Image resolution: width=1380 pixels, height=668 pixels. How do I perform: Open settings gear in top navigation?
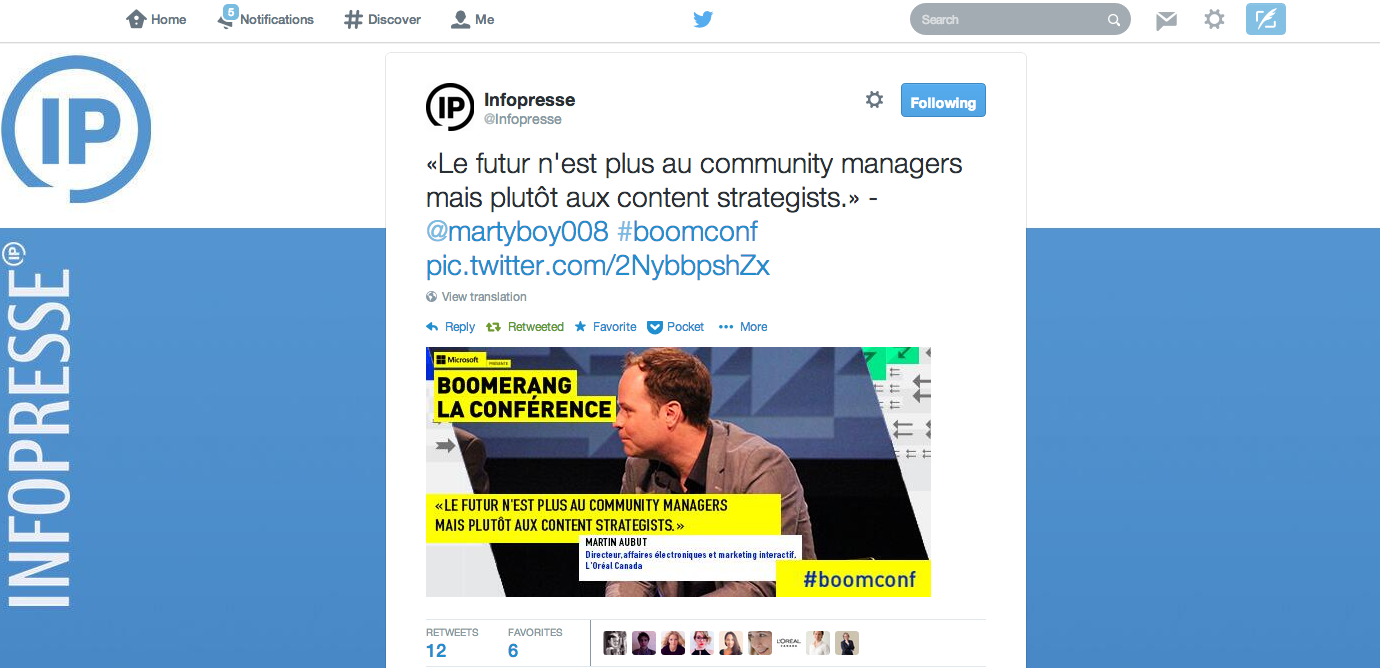1214,19
